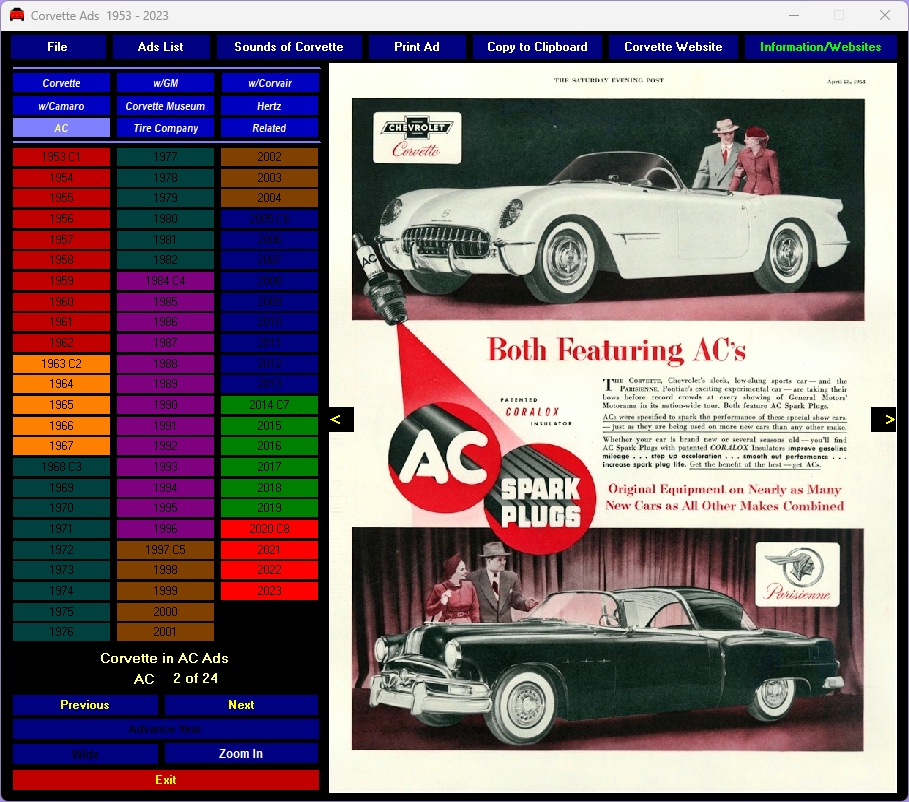
Task: Choose year 2022
Action: (x=270, y=570)
